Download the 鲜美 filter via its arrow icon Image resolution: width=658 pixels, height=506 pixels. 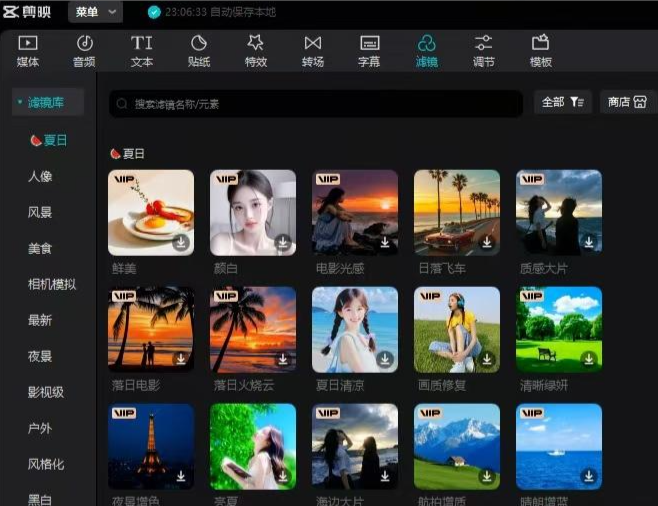coord(181,242)
